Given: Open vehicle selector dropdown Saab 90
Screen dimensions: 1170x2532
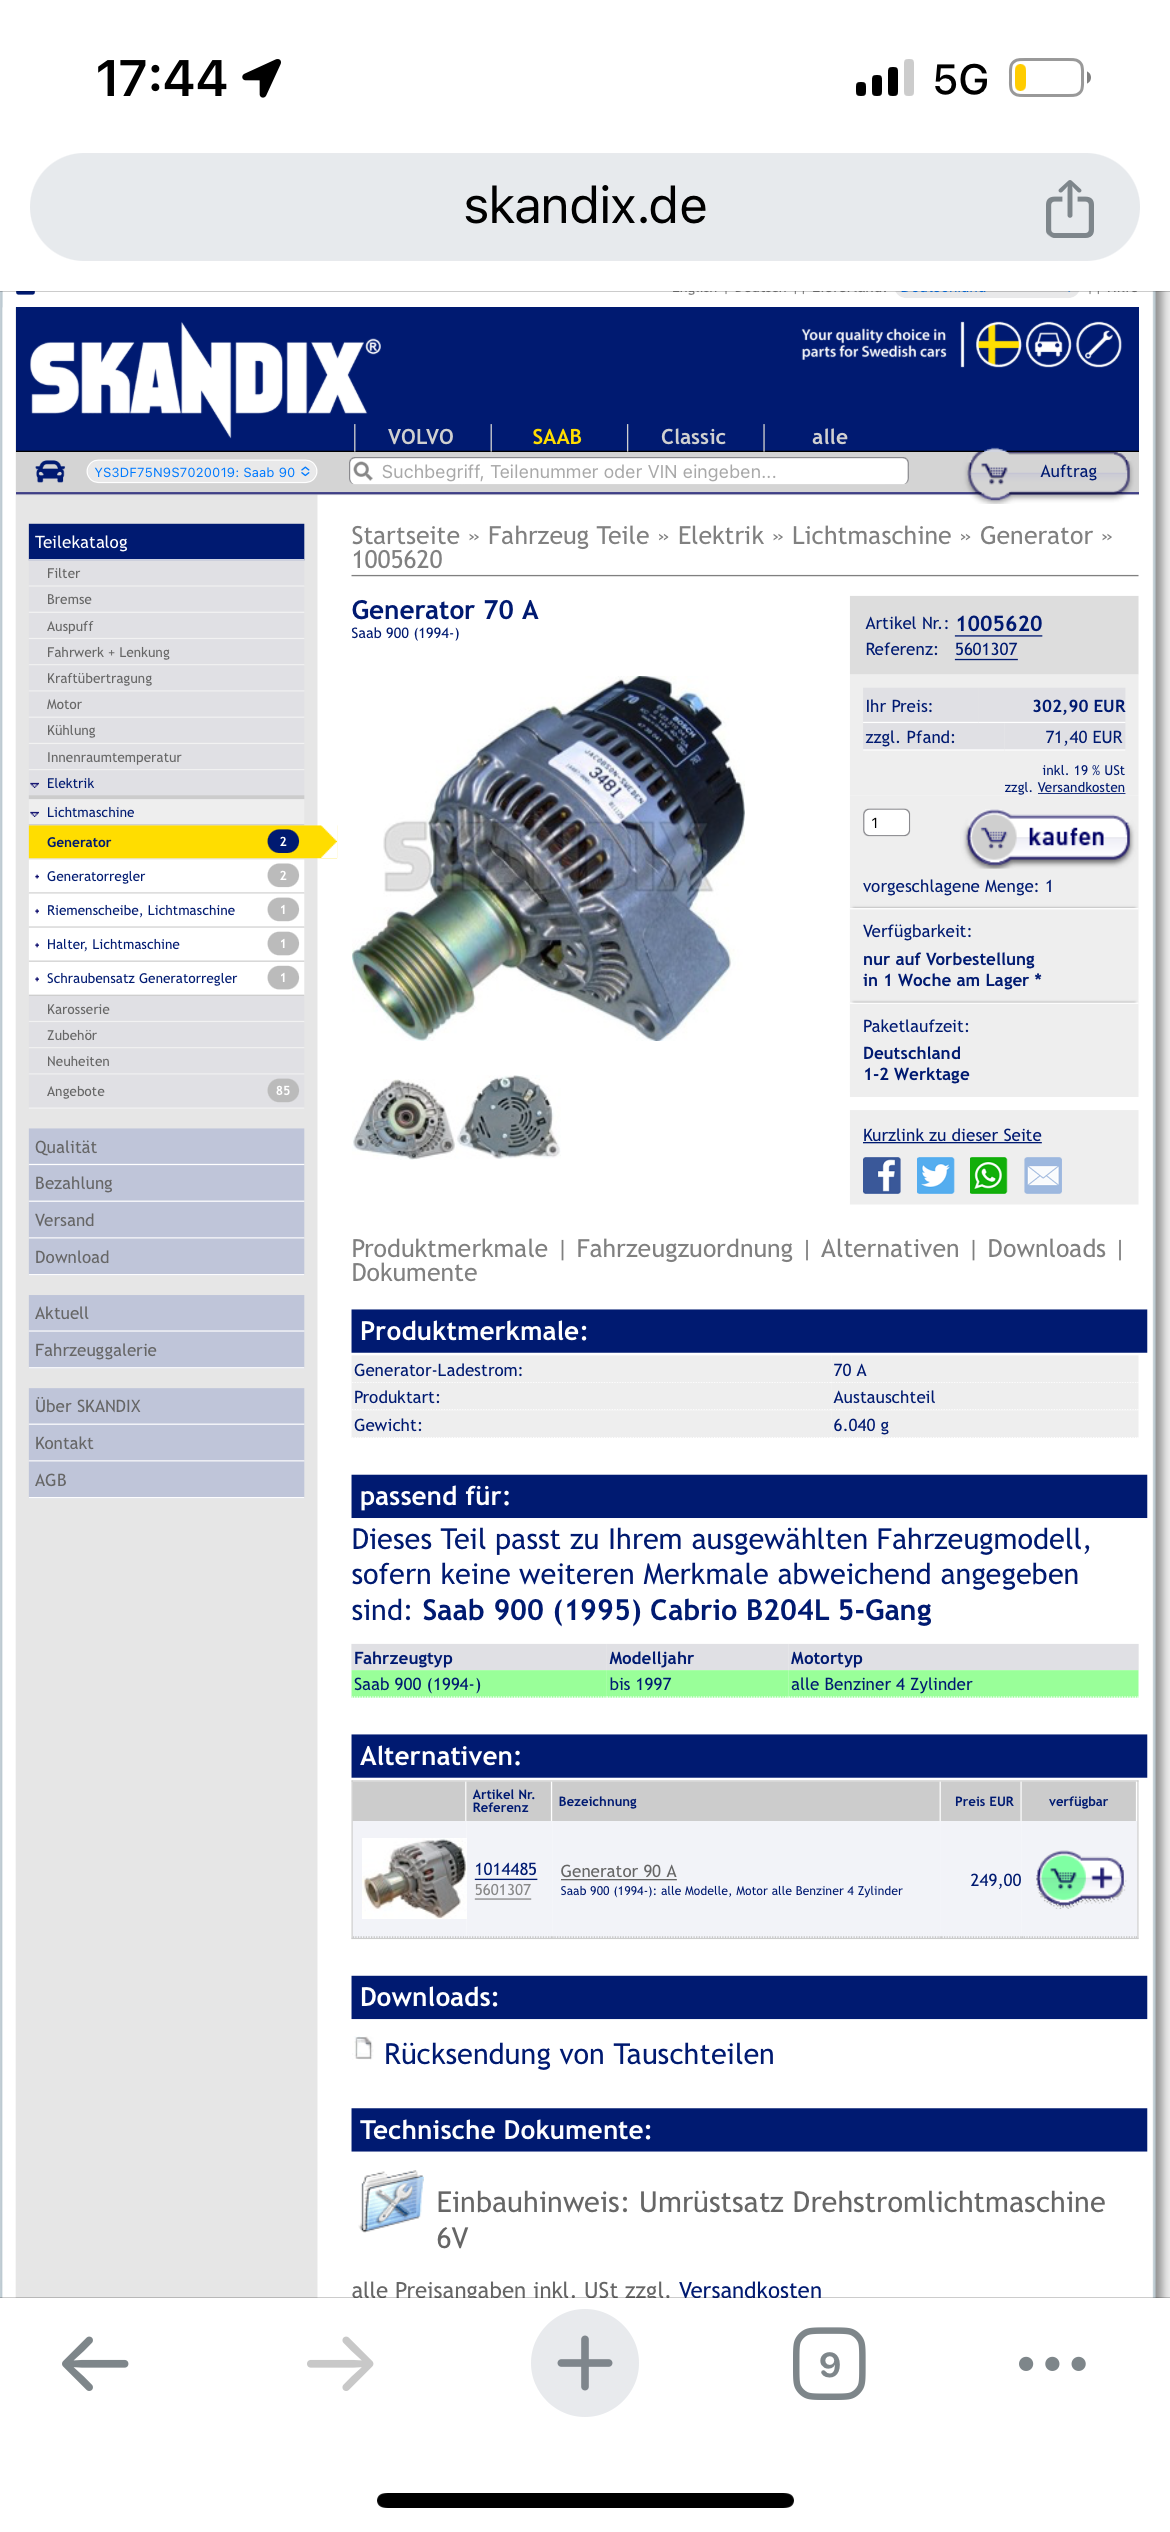Looking at the screenshot, I should click(202, 472).
